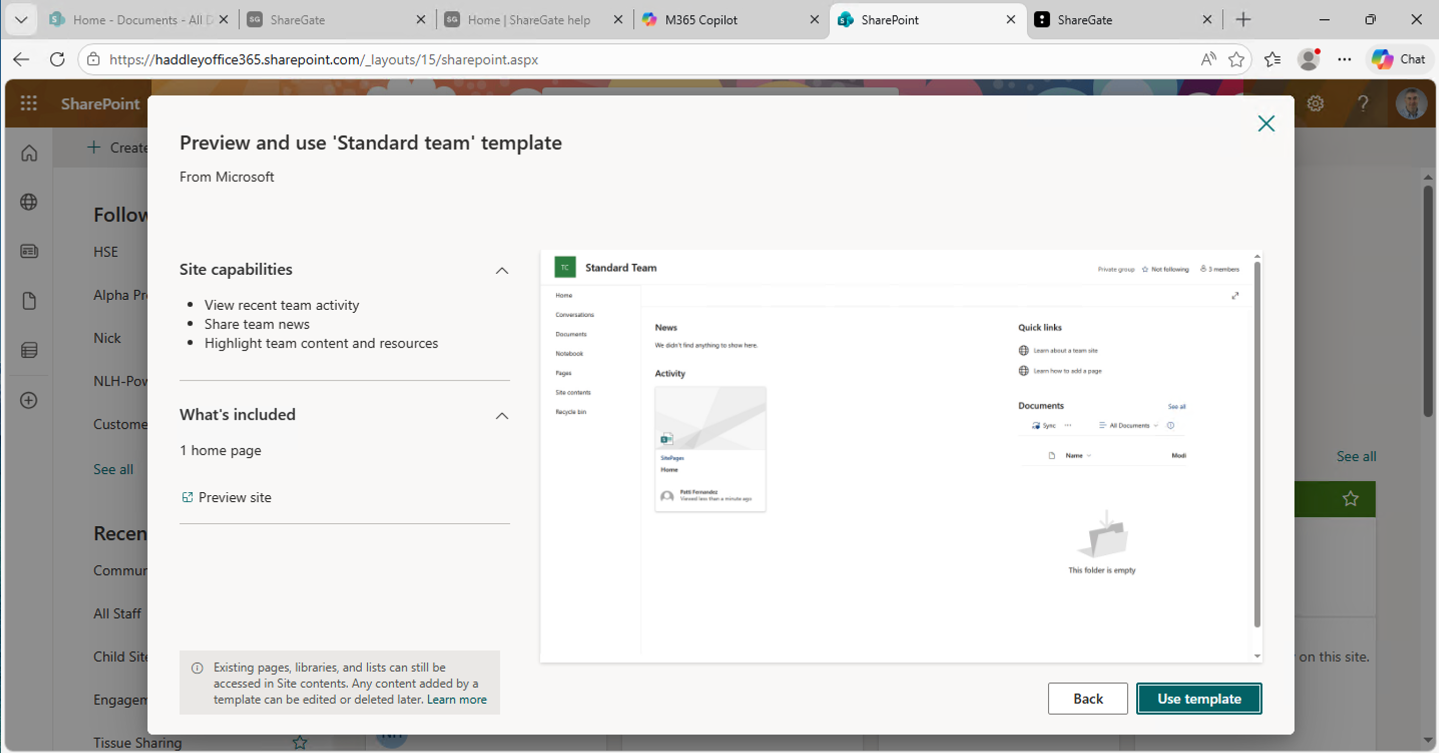Click the star on the green site card
Image resolution: width=1439 pixels, height=753 pixels.
point(1351,499)
